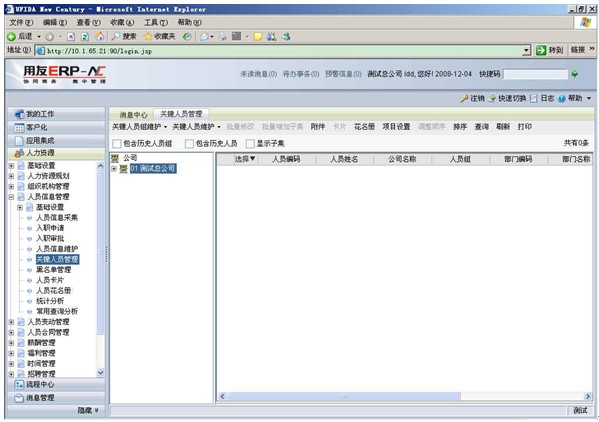Click the IE favorites star icon
Screen dimensions: 599x422
(148, 37)
